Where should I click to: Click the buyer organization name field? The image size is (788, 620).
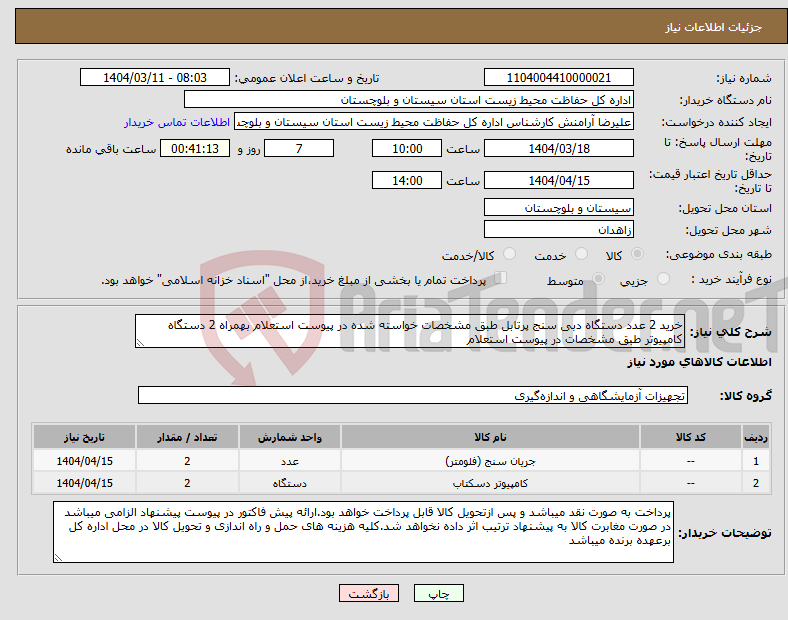click(x=409, y=99)
